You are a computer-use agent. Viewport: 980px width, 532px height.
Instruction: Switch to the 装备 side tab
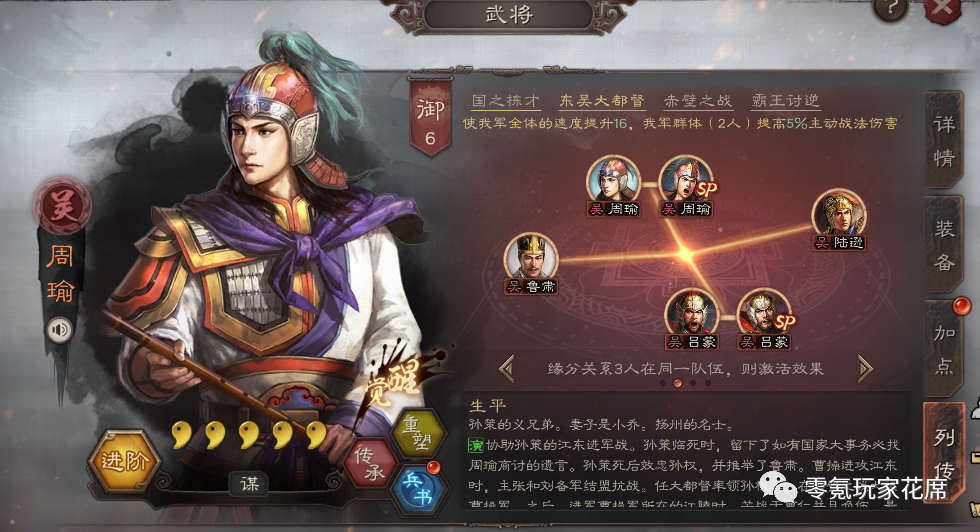(943, 244)
